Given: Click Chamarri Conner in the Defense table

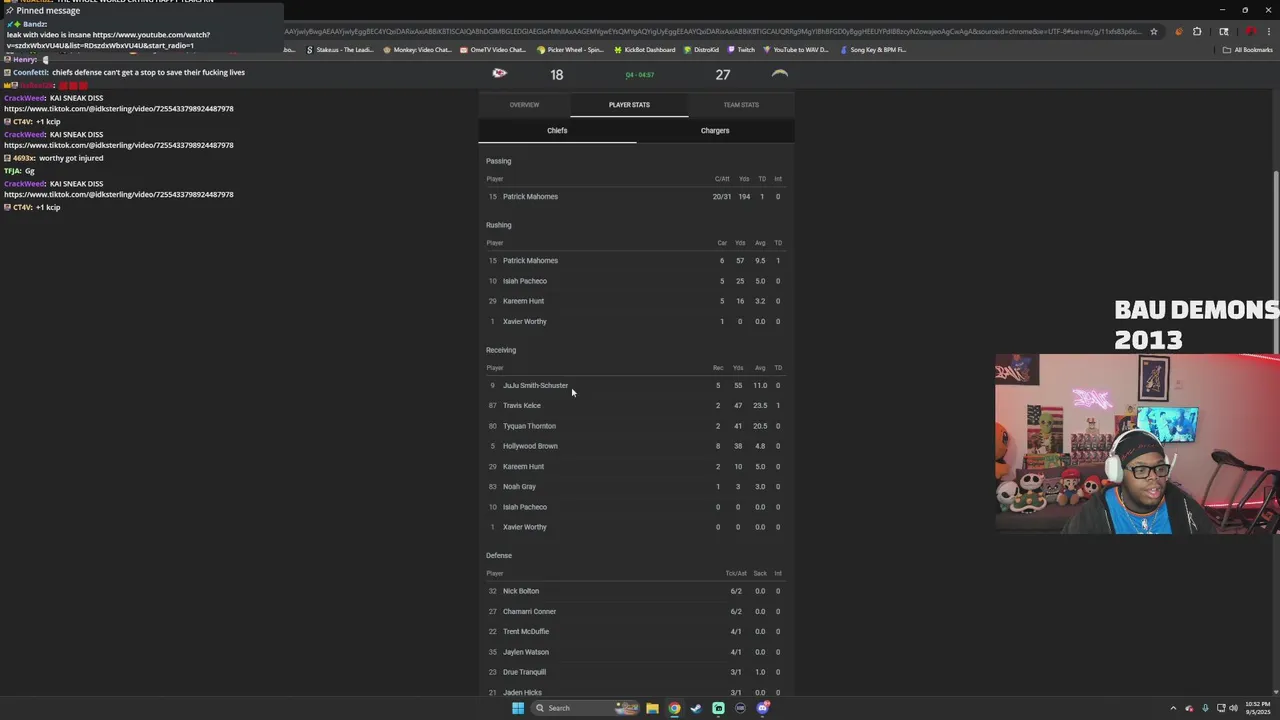Looking at the screenshot, I should coord(529,612).
